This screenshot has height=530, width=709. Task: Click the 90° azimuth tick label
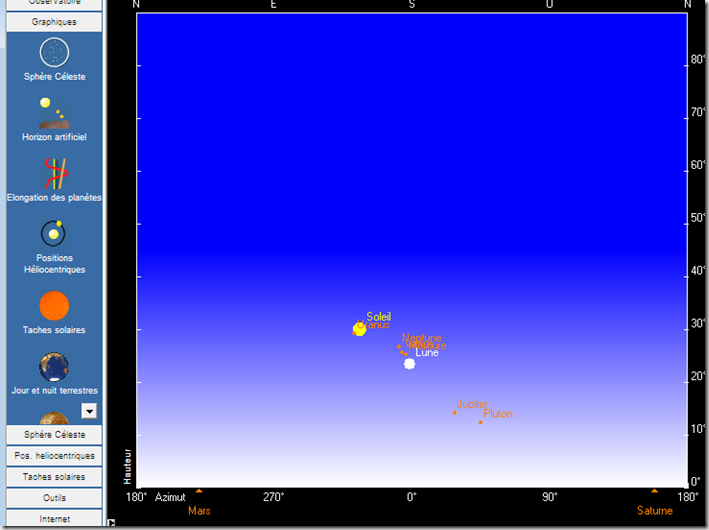pos(549,497)
